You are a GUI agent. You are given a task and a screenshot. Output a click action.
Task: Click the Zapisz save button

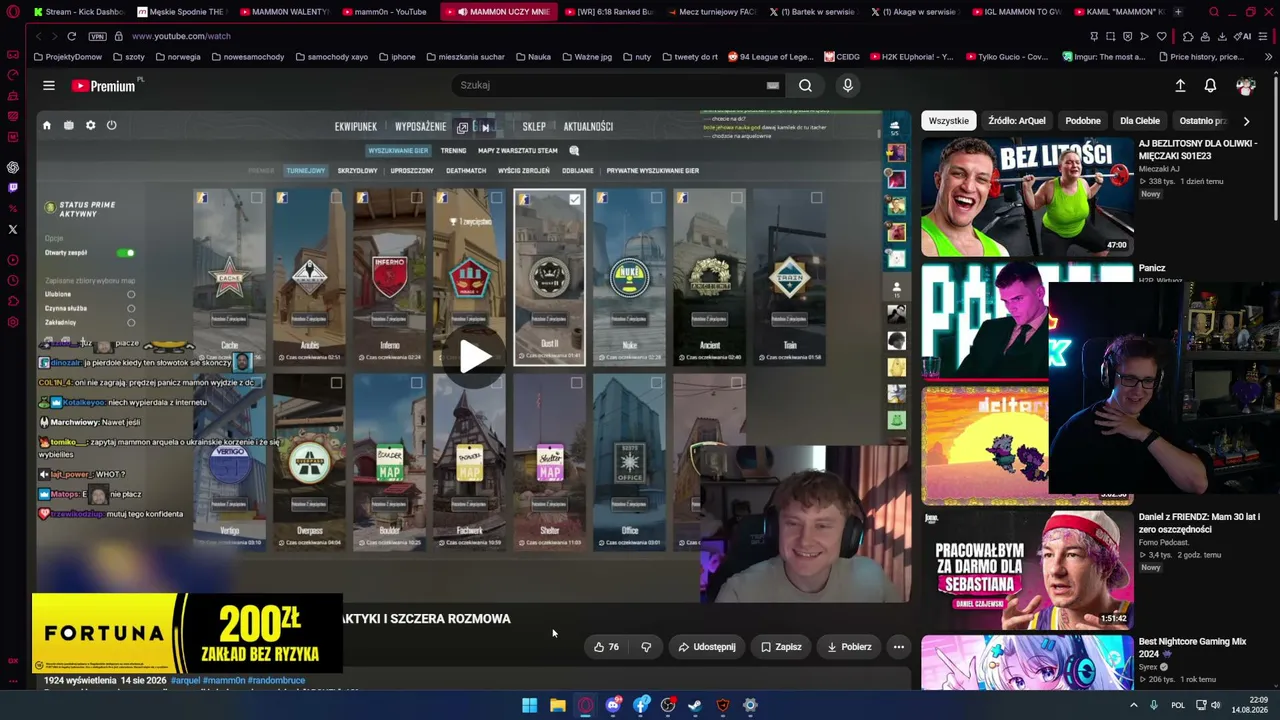(x=781, y=647)
